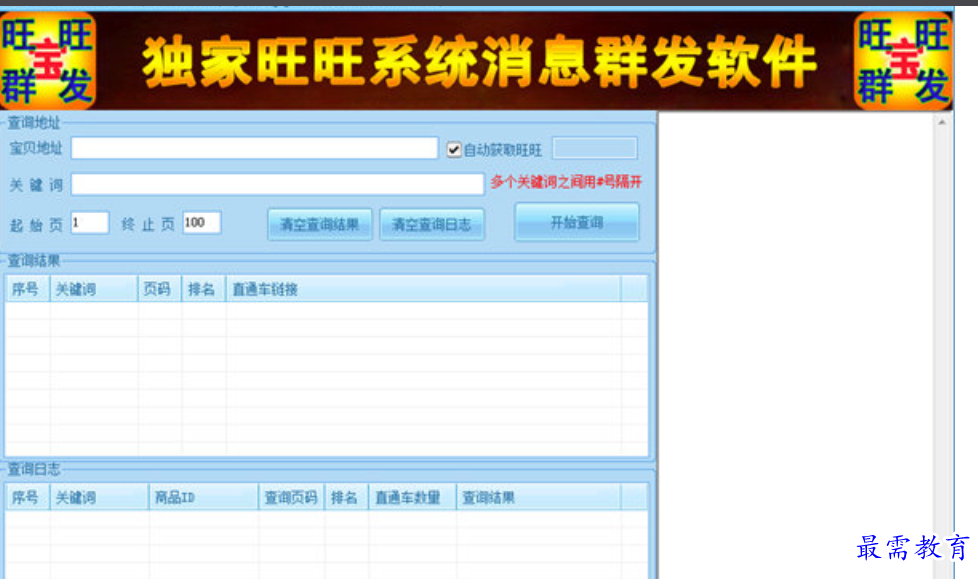Click the 序号 column header in 查询日志
The width and height of the screenshot is (978, 579).
tap(27, 497)
